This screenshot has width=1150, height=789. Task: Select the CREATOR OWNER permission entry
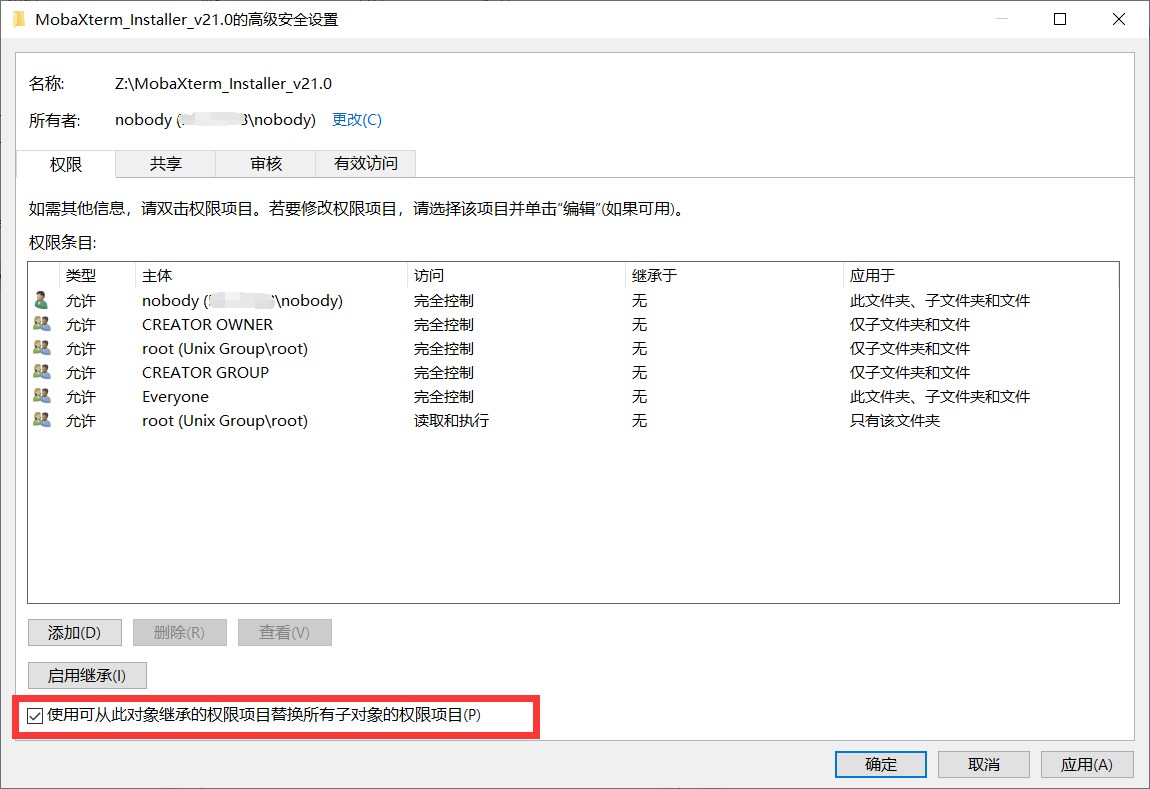[574, 324]
